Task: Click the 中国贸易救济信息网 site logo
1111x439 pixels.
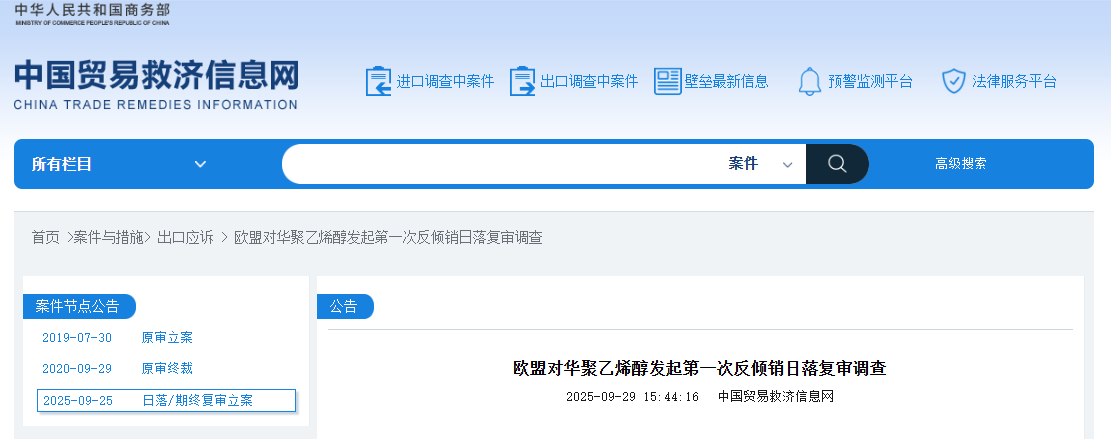Action: 156,84
